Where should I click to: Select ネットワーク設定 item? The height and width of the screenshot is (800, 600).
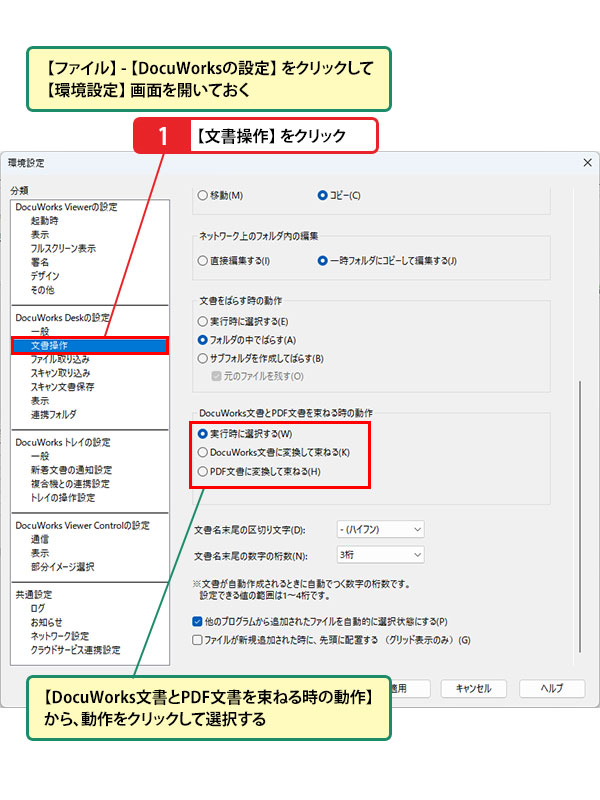[x=60, y=636]
